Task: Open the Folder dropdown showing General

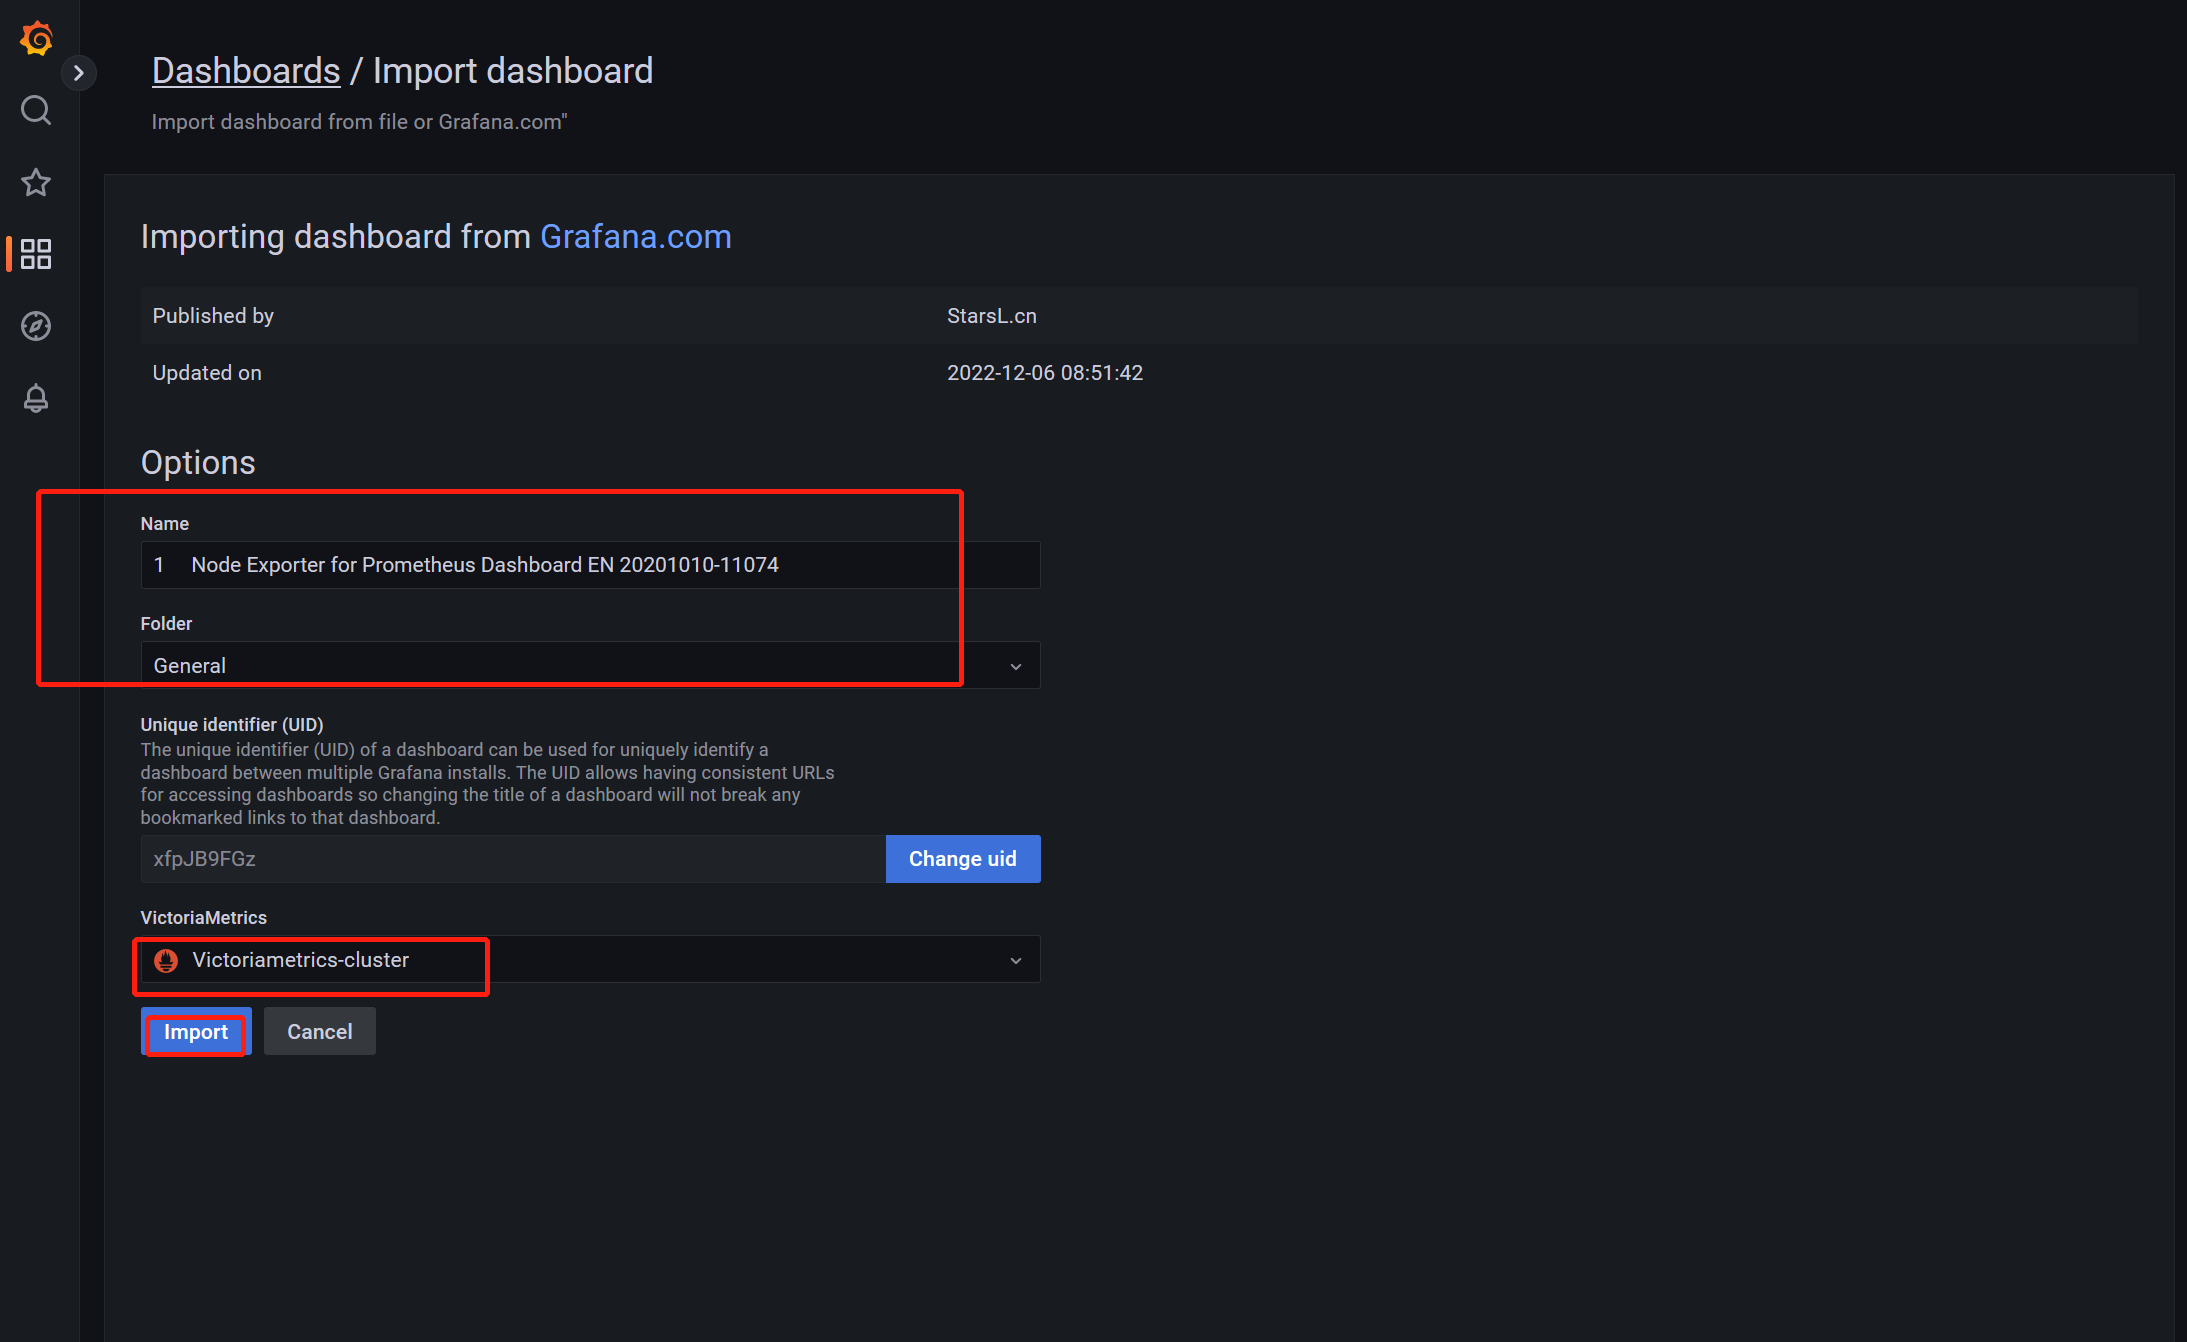Action: [x=590, y=665]
